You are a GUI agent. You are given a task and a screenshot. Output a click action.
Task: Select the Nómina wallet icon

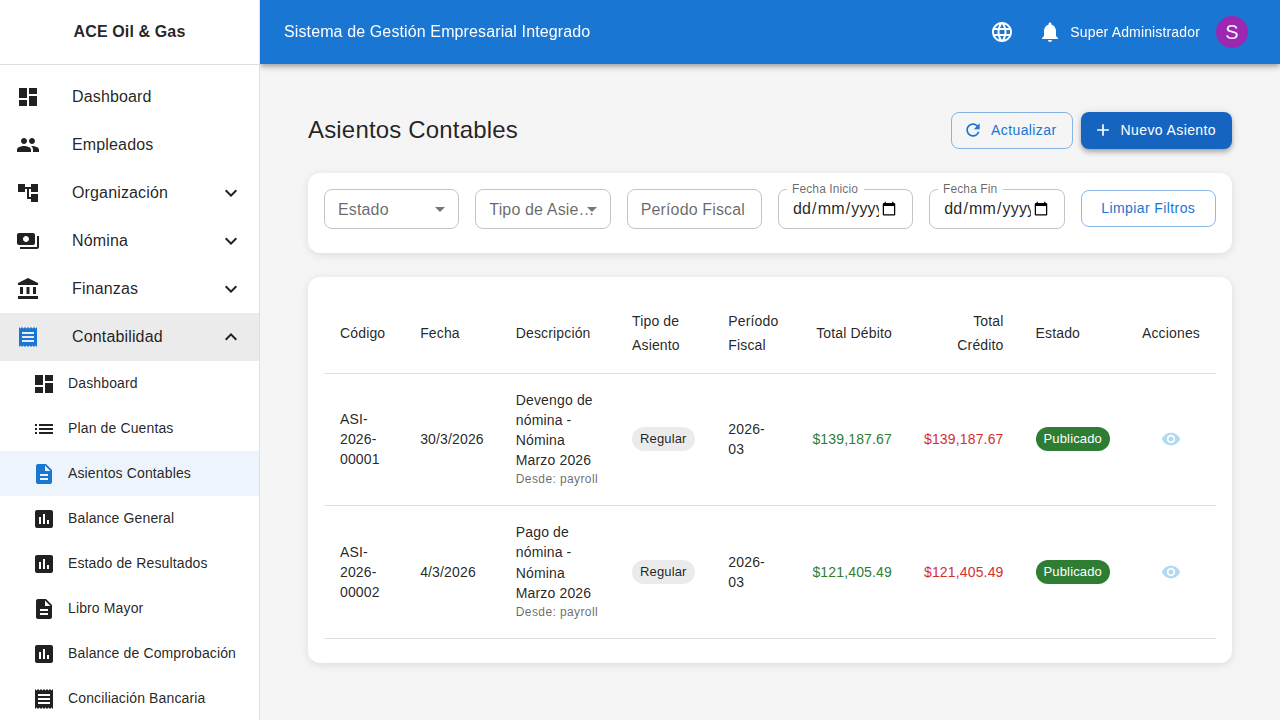(x=28, y=240)
